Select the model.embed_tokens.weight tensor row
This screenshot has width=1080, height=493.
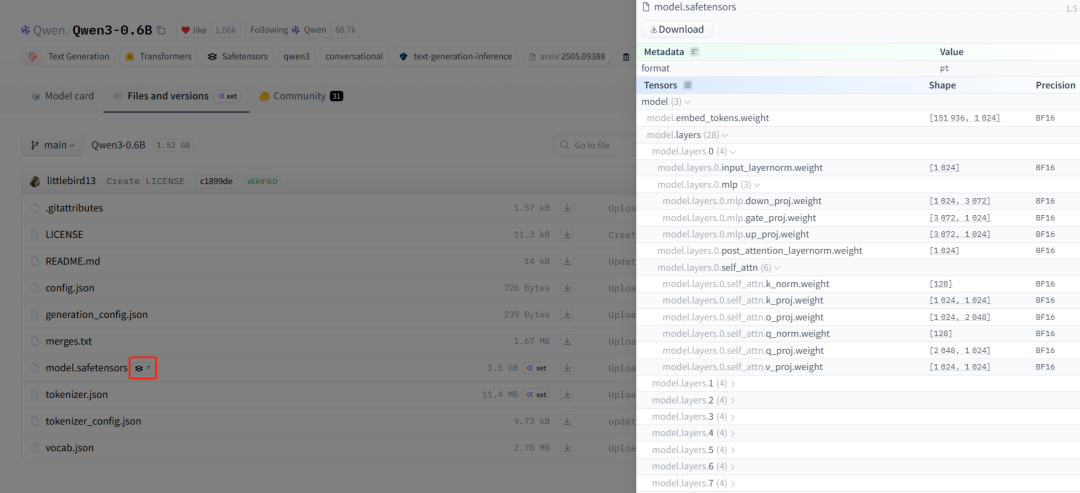pos(858,118)
